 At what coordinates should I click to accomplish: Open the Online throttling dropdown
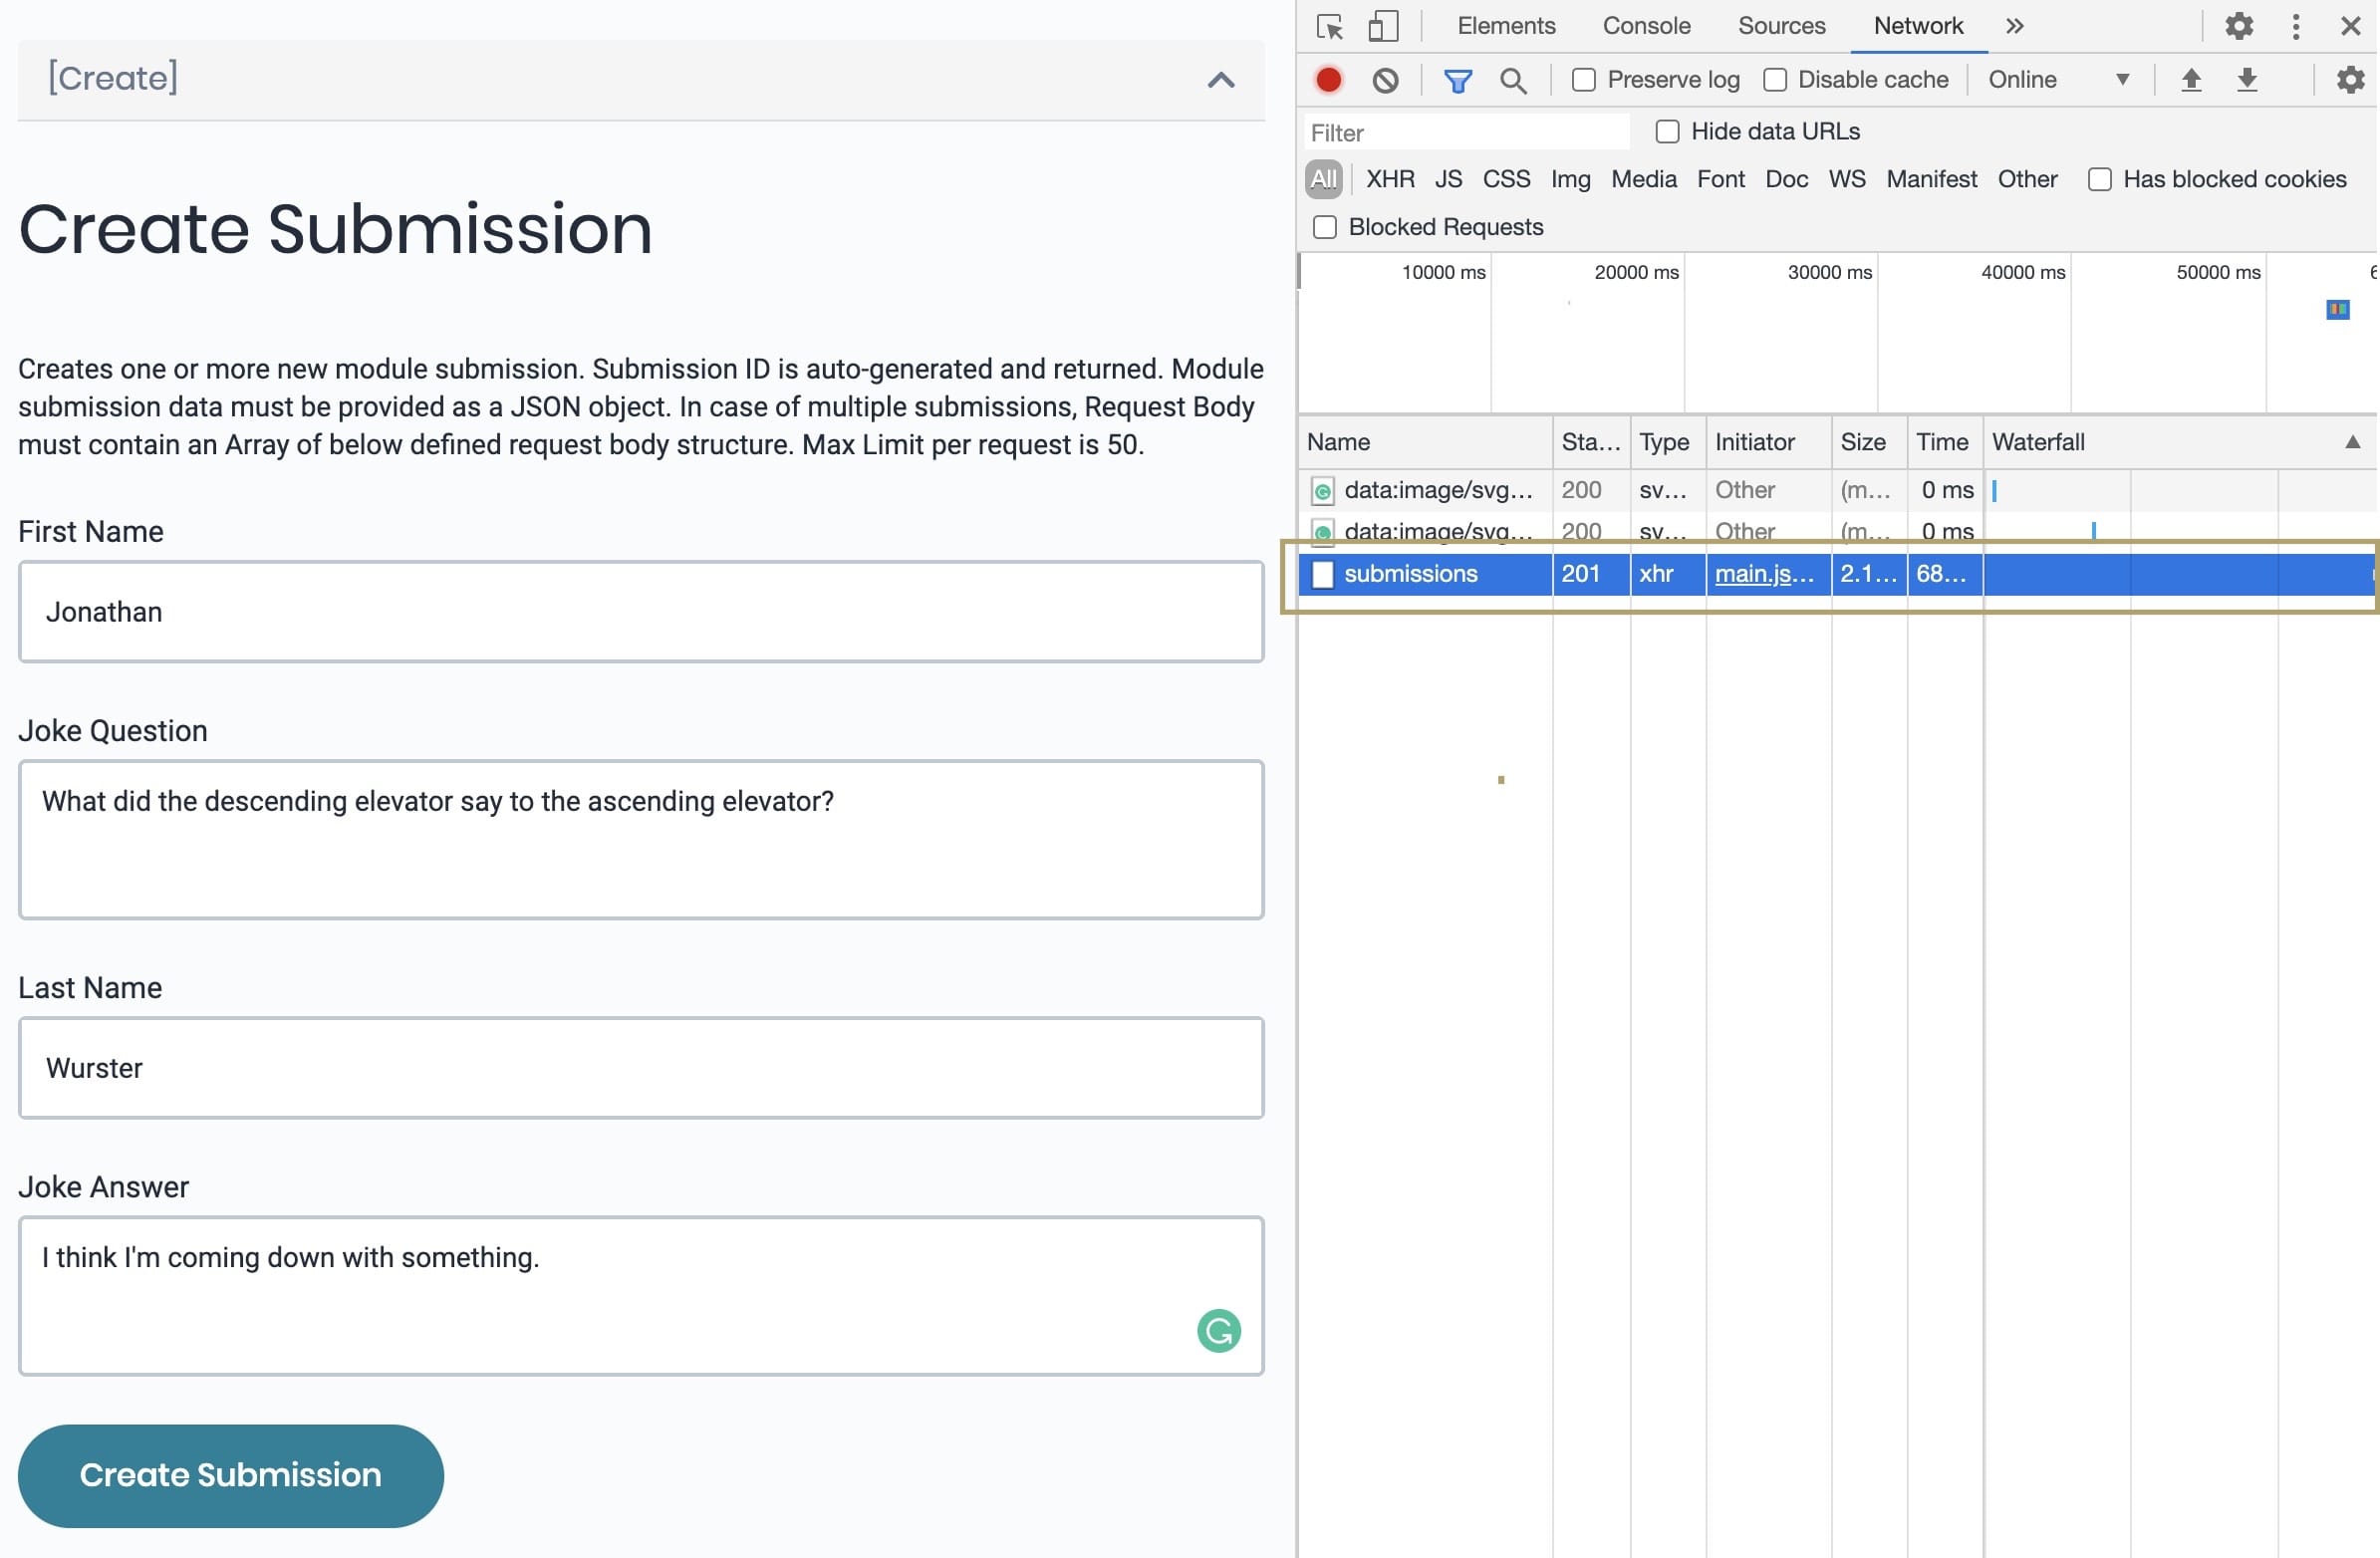[2058, 80]
